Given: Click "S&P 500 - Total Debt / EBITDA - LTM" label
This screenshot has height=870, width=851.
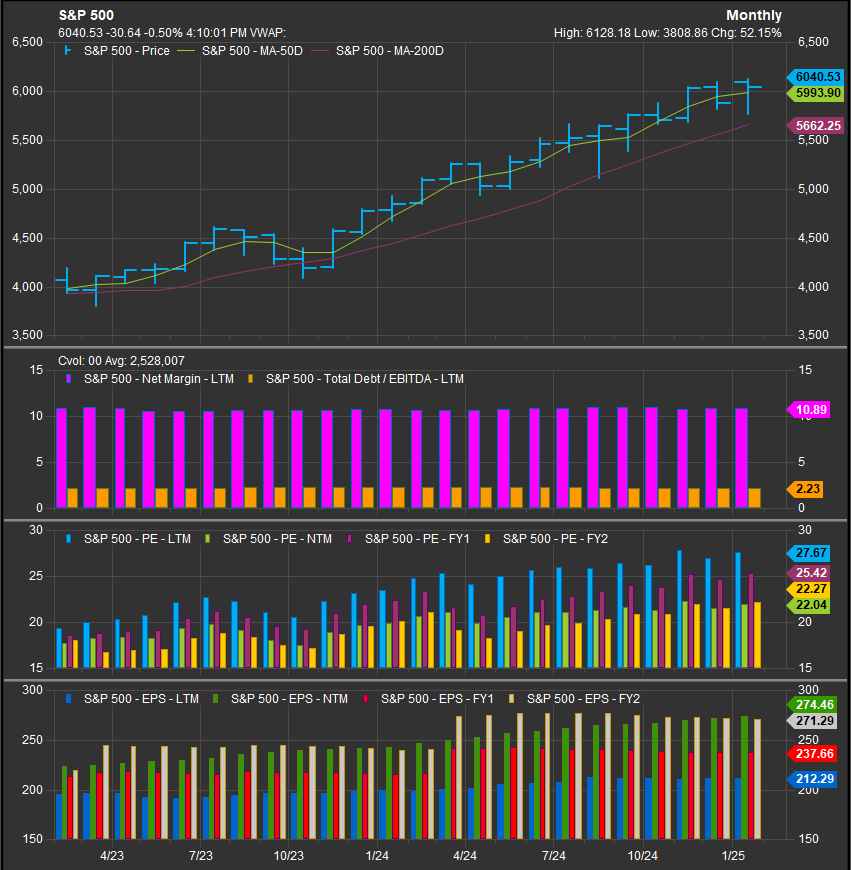Looking at the screenshot, I should click(x=364, y=379).
